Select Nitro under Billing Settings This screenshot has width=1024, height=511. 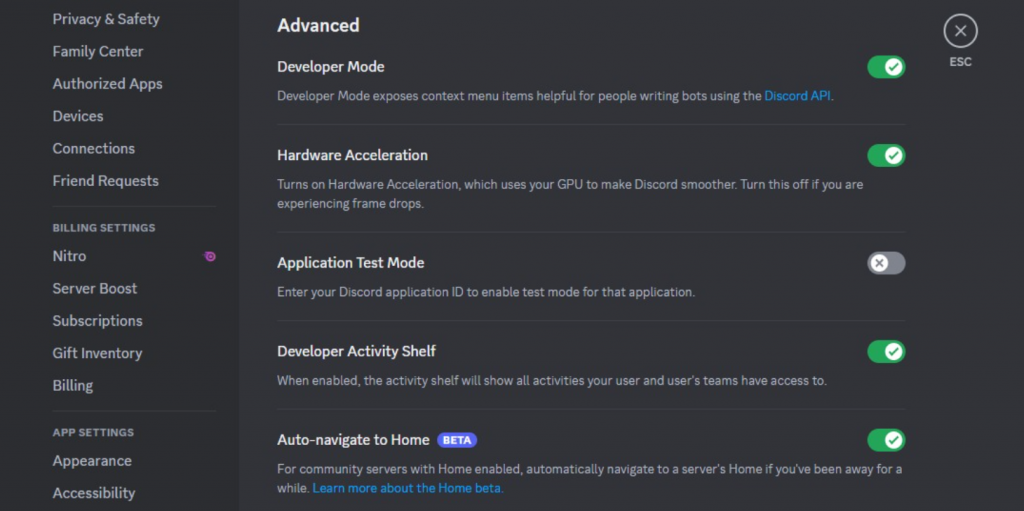point(70,256)
